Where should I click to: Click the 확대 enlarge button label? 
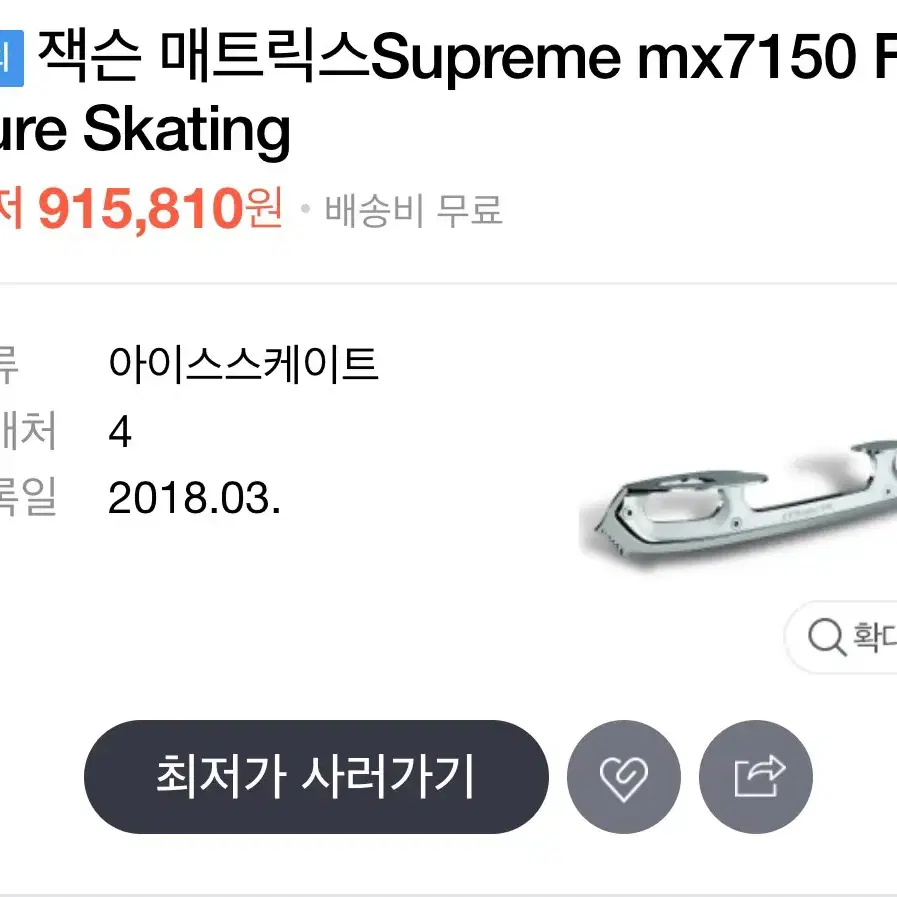pos(874,636)
